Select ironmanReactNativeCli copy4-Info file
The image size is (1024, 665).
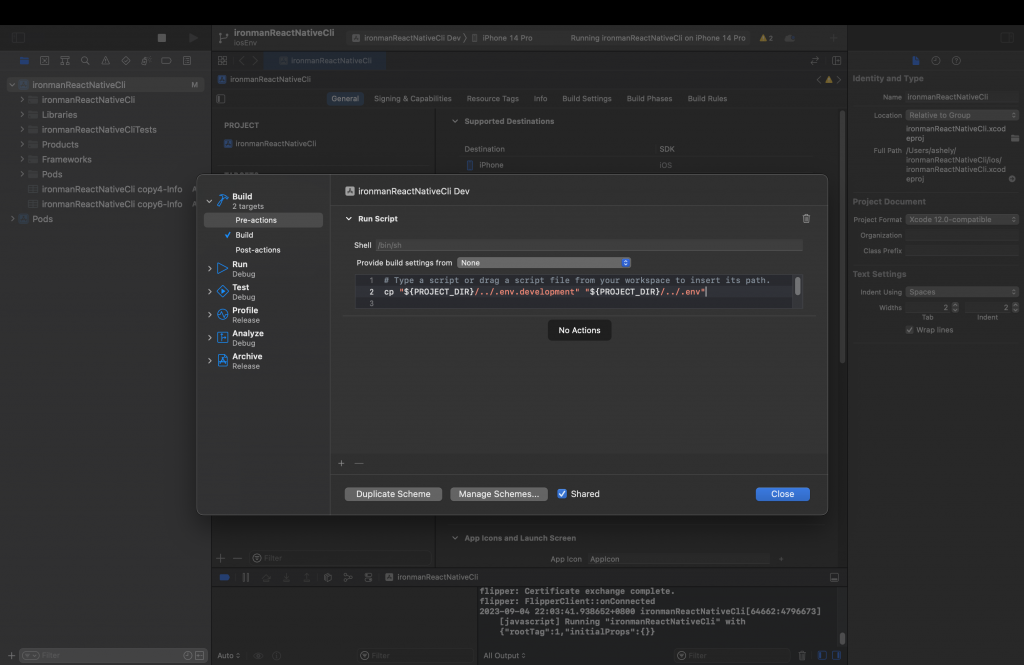click(112, 189)
